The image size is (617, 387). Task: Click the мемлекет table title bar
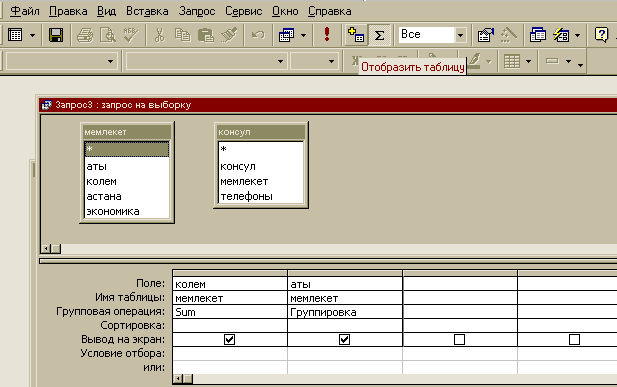click(x=127, y=132)
